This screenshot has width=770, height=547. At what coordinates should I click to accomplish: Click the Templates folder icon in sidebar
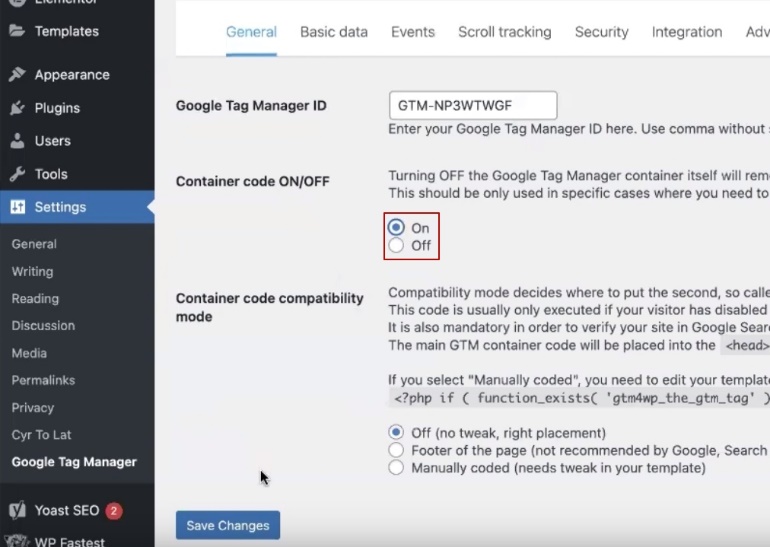(x=17, y=31)
